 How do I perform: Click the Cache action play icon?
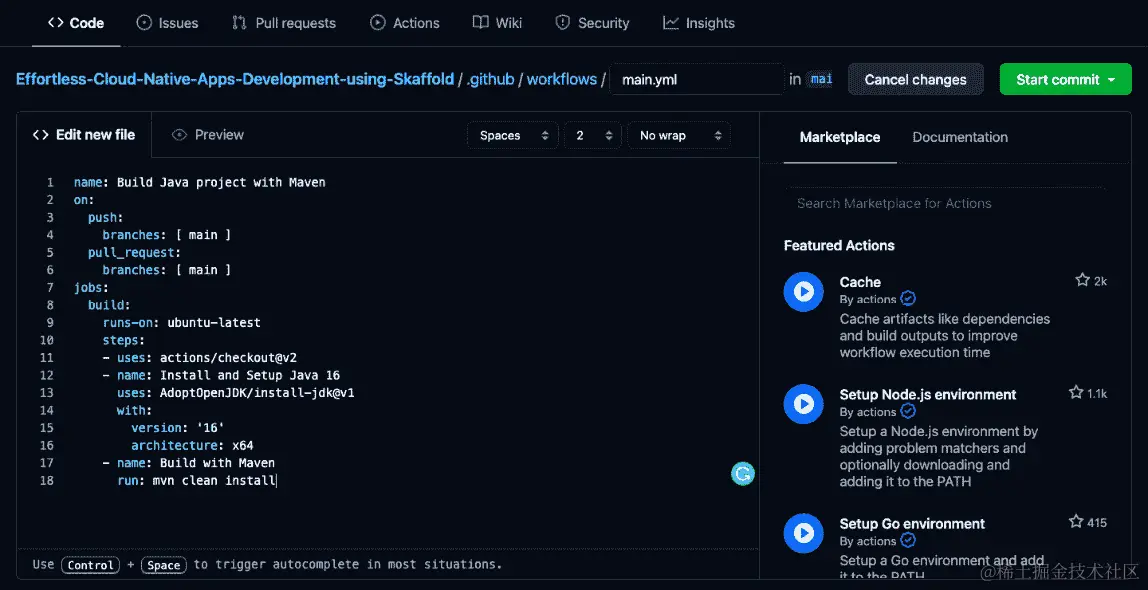[x=804, y=291]
